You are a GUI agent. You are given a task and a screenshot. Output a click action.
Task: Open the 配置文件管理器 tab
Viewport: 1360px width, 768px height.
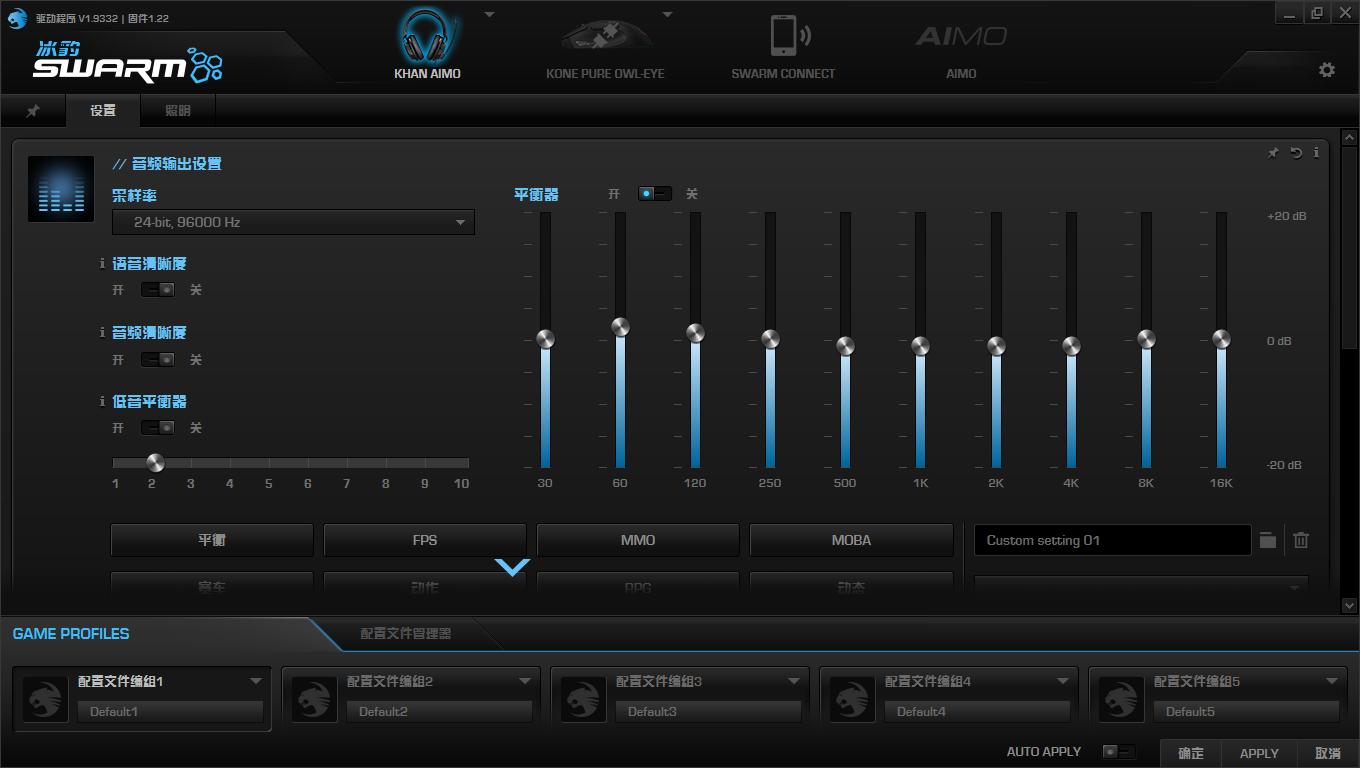coord(406,634)
